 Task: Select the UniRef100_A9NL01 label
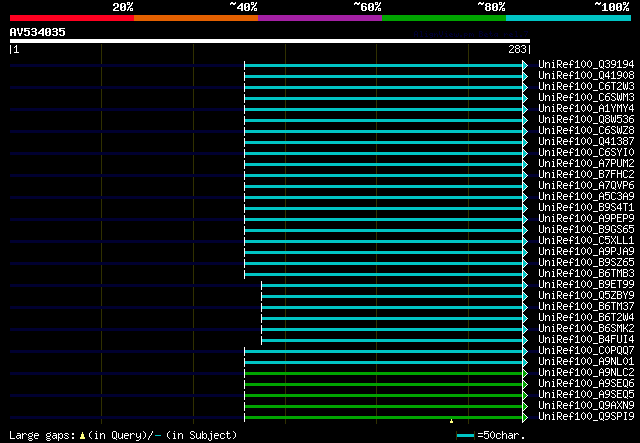click(x=586, y=362)
